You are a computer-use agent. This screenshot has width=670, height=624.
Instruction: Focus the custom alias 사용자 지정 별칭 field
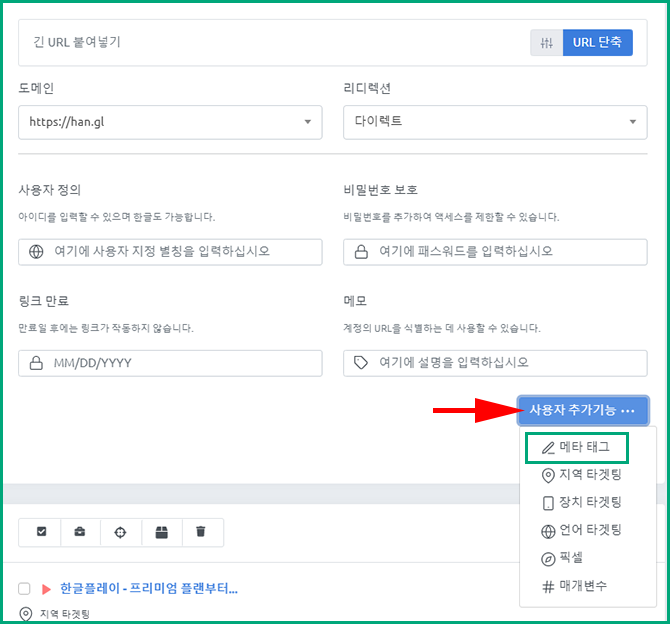click(170, 252)
